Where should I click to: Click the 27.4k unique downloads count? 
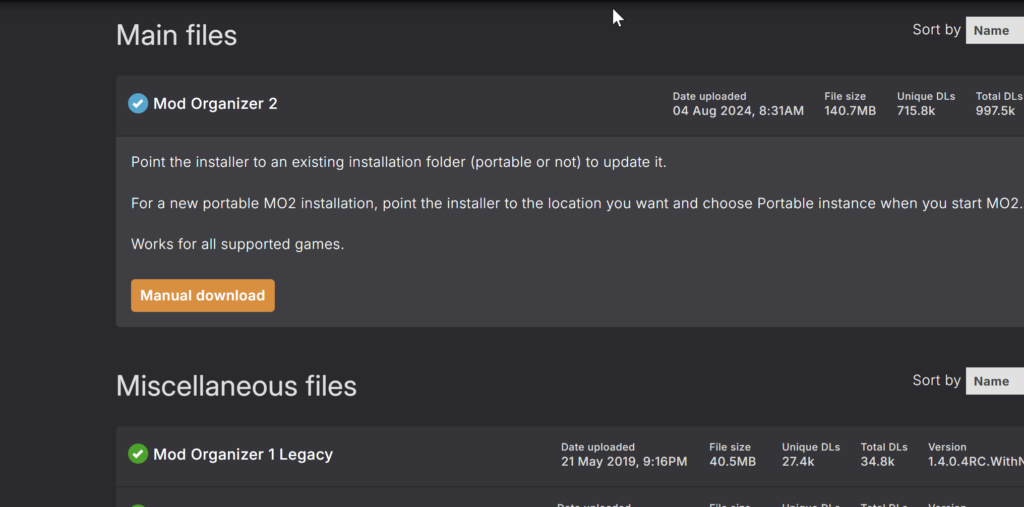pos(798,462)
